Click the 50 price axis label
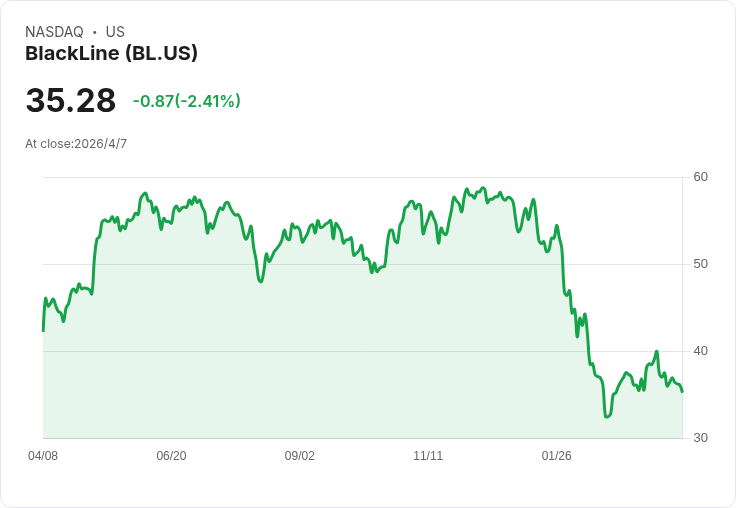 click(x=700, y=264)
